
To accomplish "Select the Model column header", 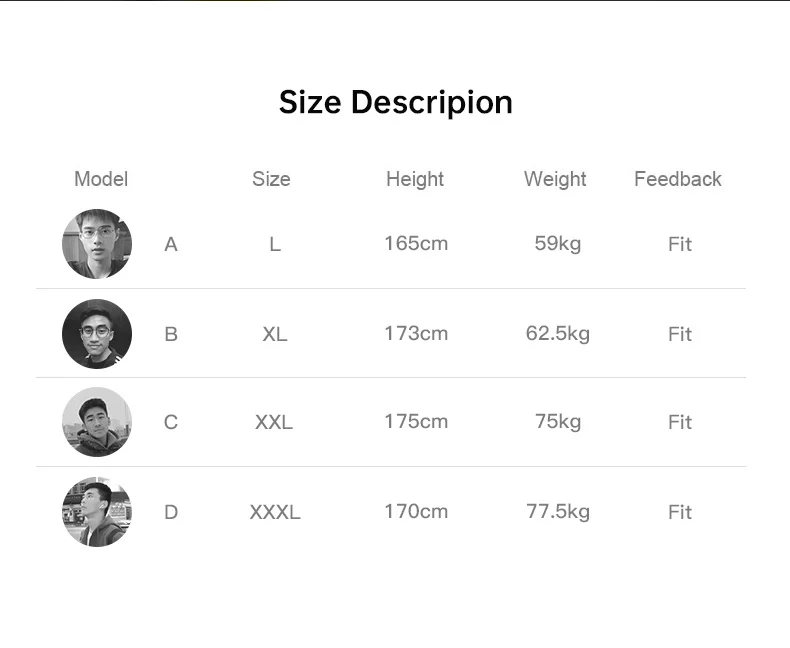I will coord(101,179).
